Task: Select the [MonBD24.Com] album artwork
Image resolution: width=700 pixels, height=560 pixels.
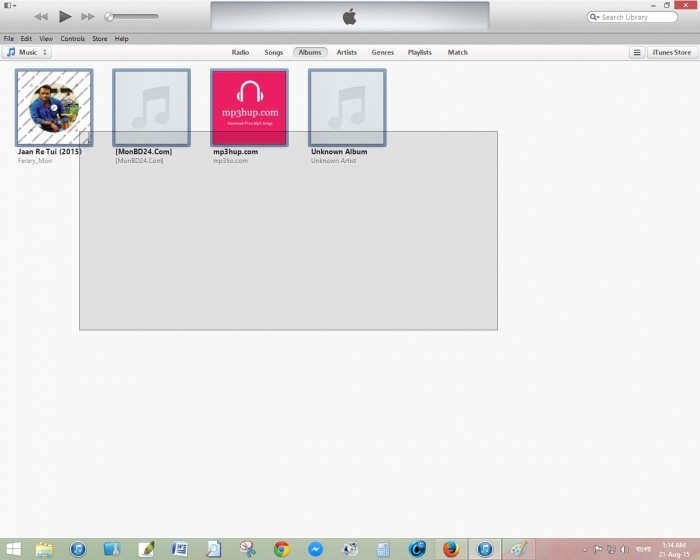Action: pyautogui.click(x=151, y=108)
